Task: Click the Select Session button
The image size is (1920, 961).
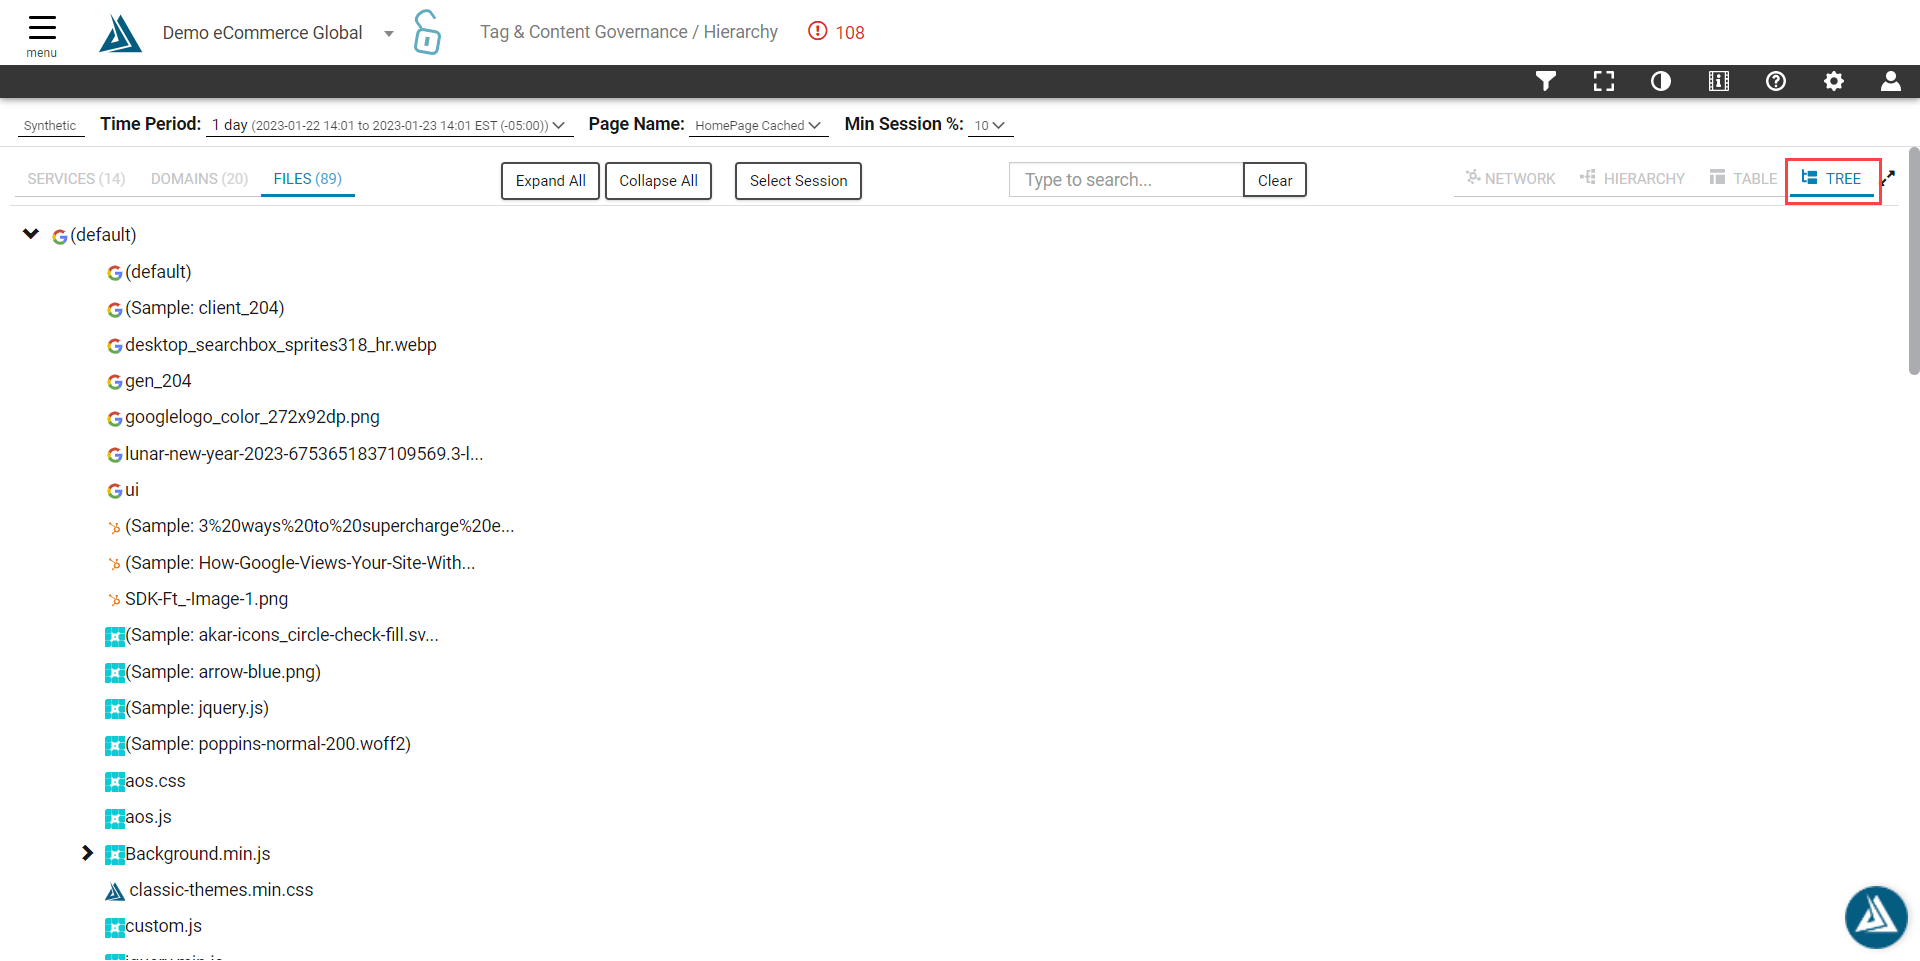Action: (x=798, y=181)
